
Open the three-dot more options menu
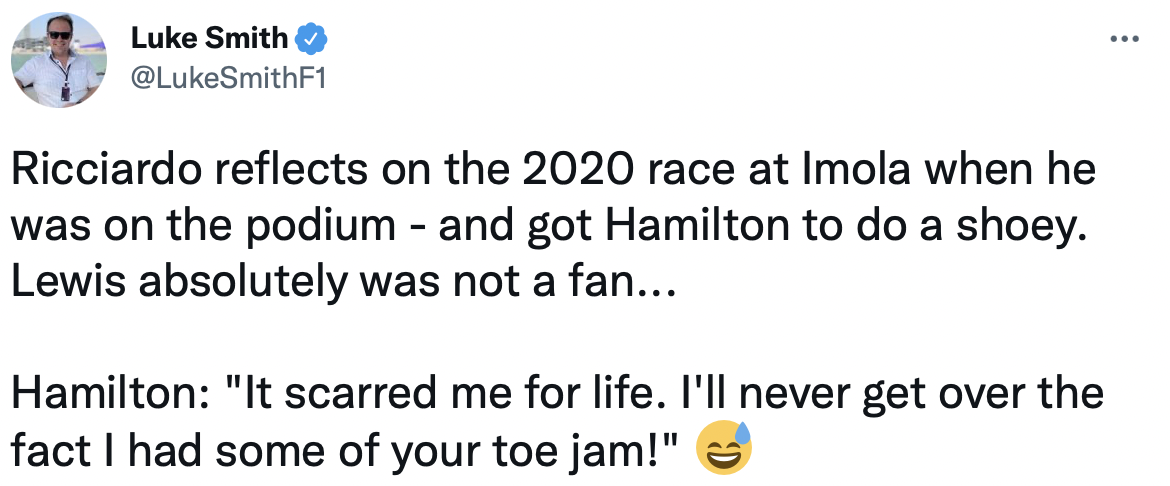click(x=1125, y=40)
